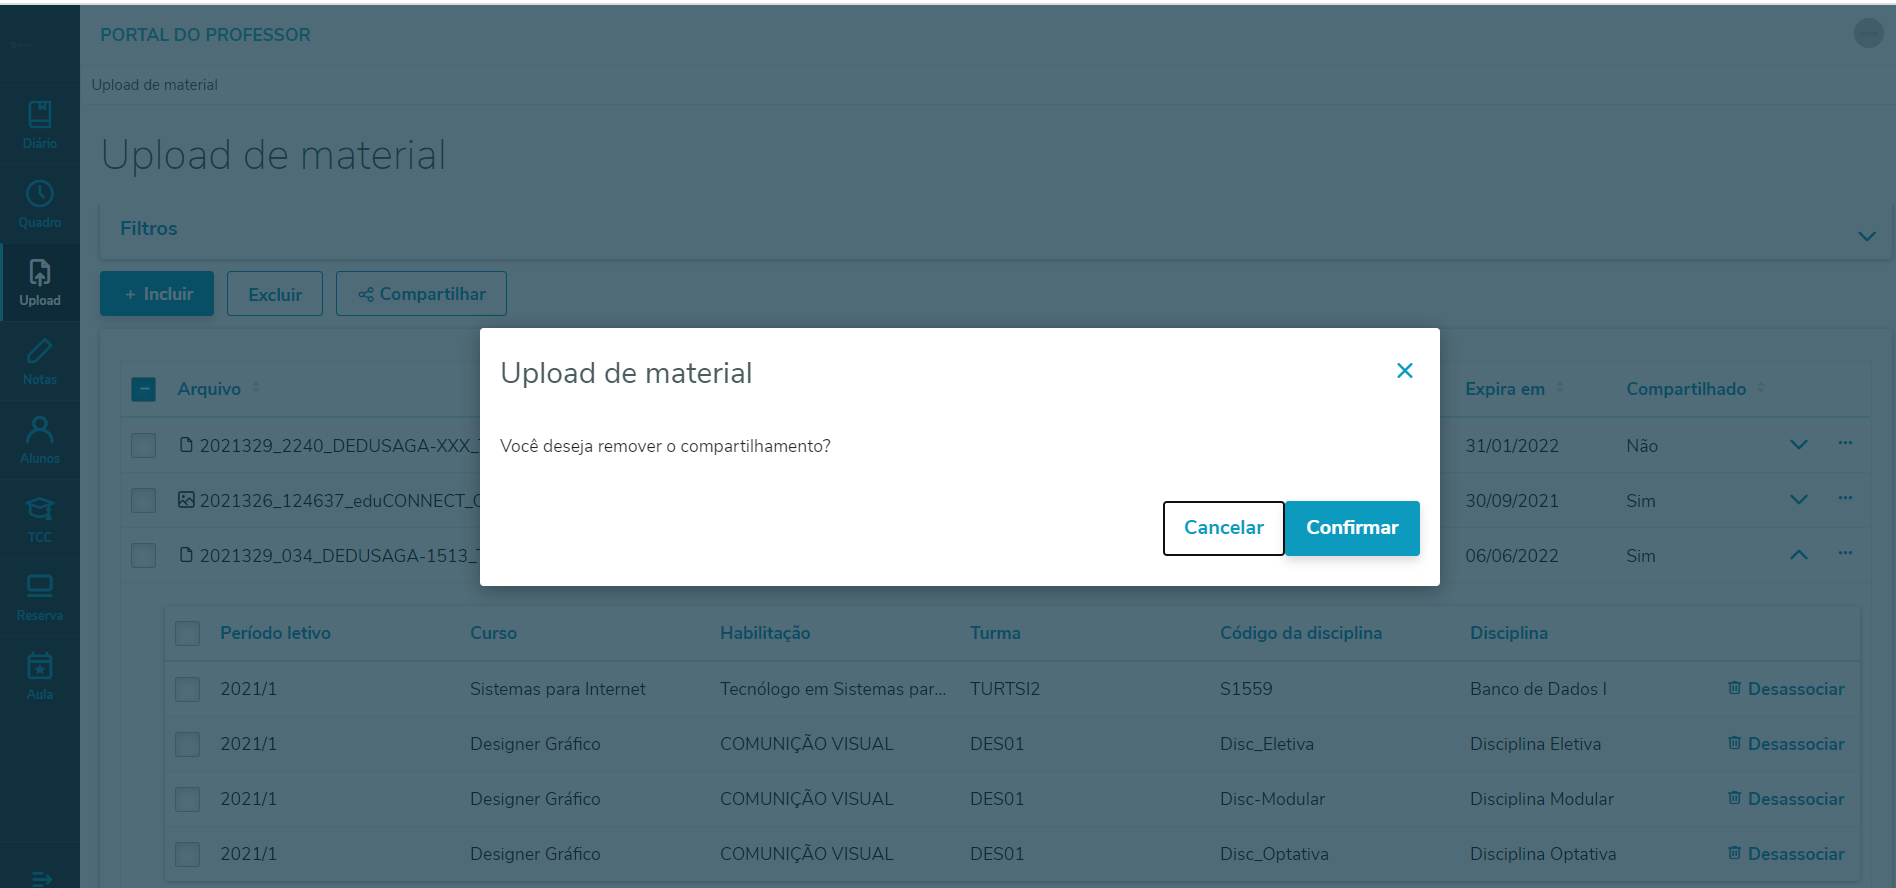Select the Disc-Modular code cell

(1272, 799)
